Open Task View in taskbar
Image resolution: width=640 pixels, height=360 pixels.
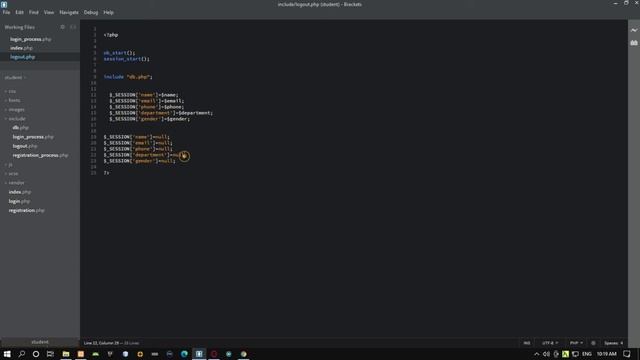click(x=50, y=354)
